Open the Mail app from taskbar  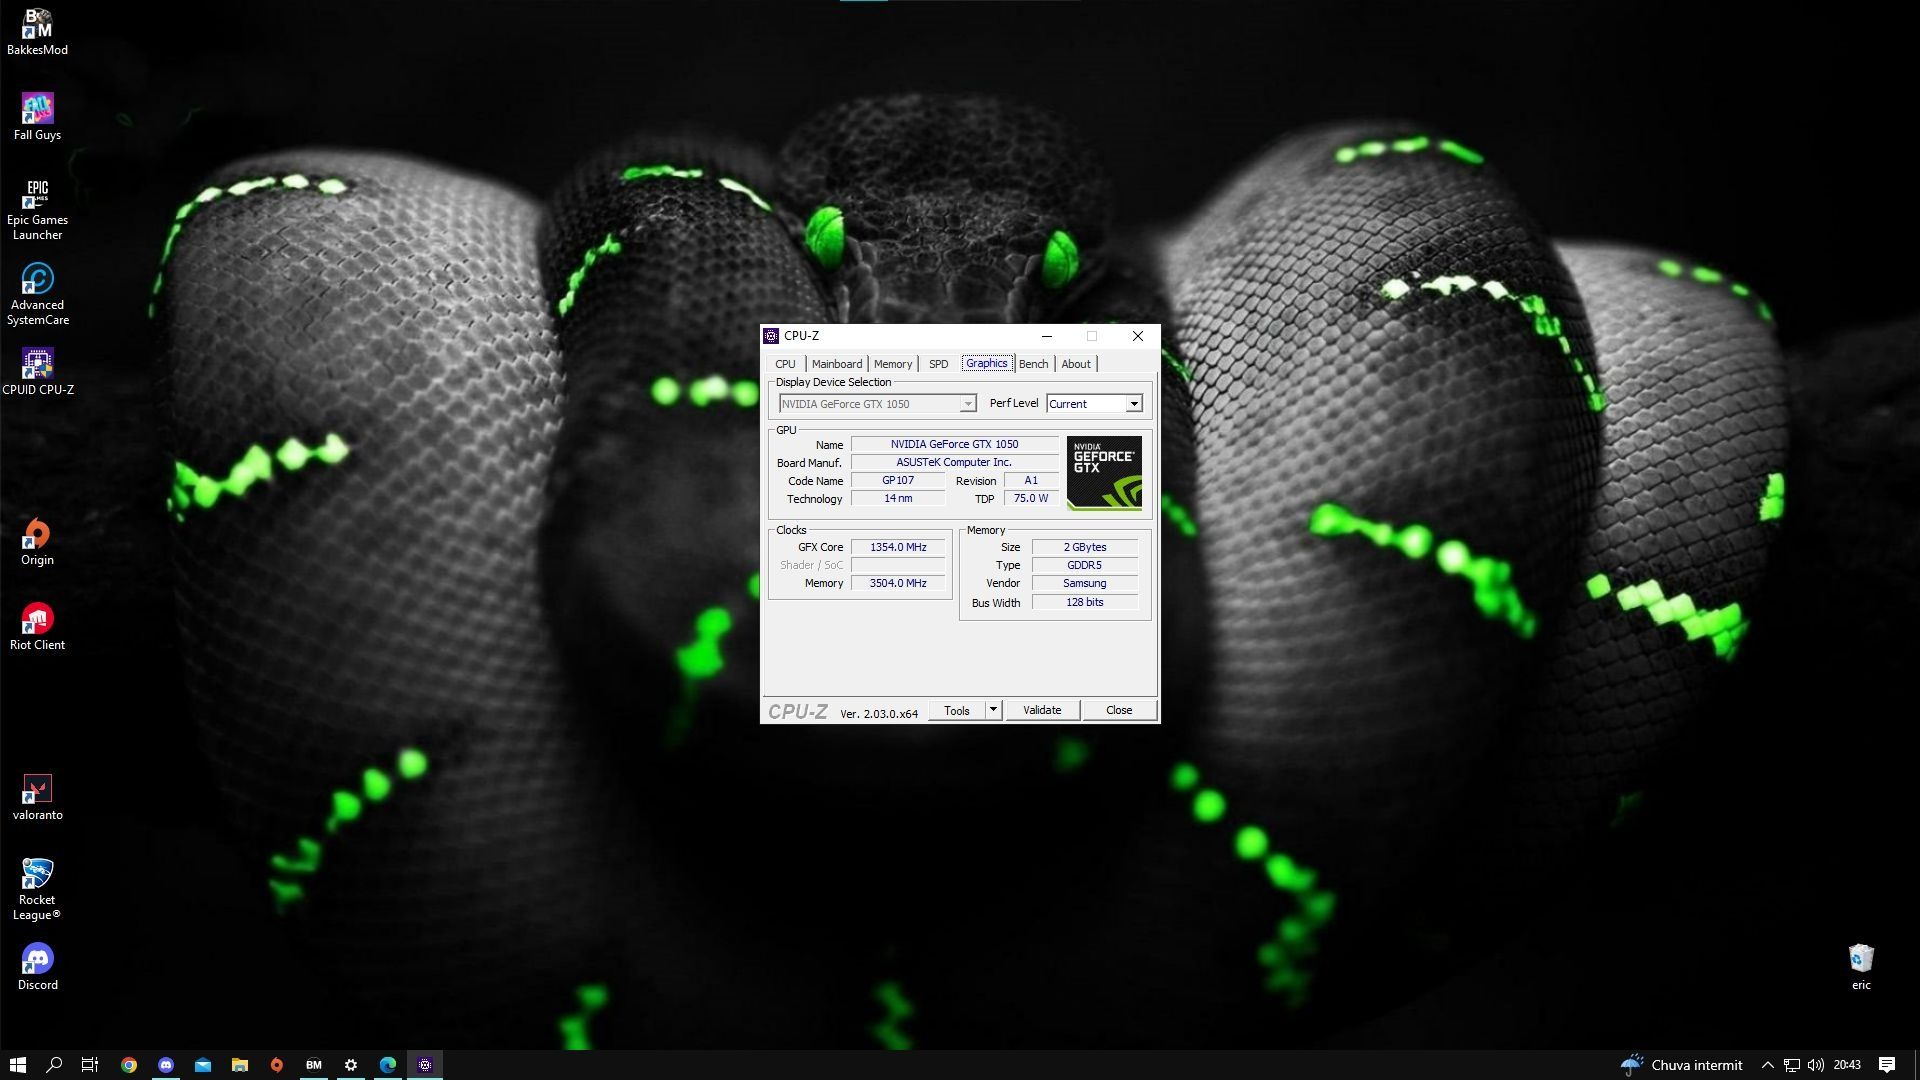coord(203,1065)
